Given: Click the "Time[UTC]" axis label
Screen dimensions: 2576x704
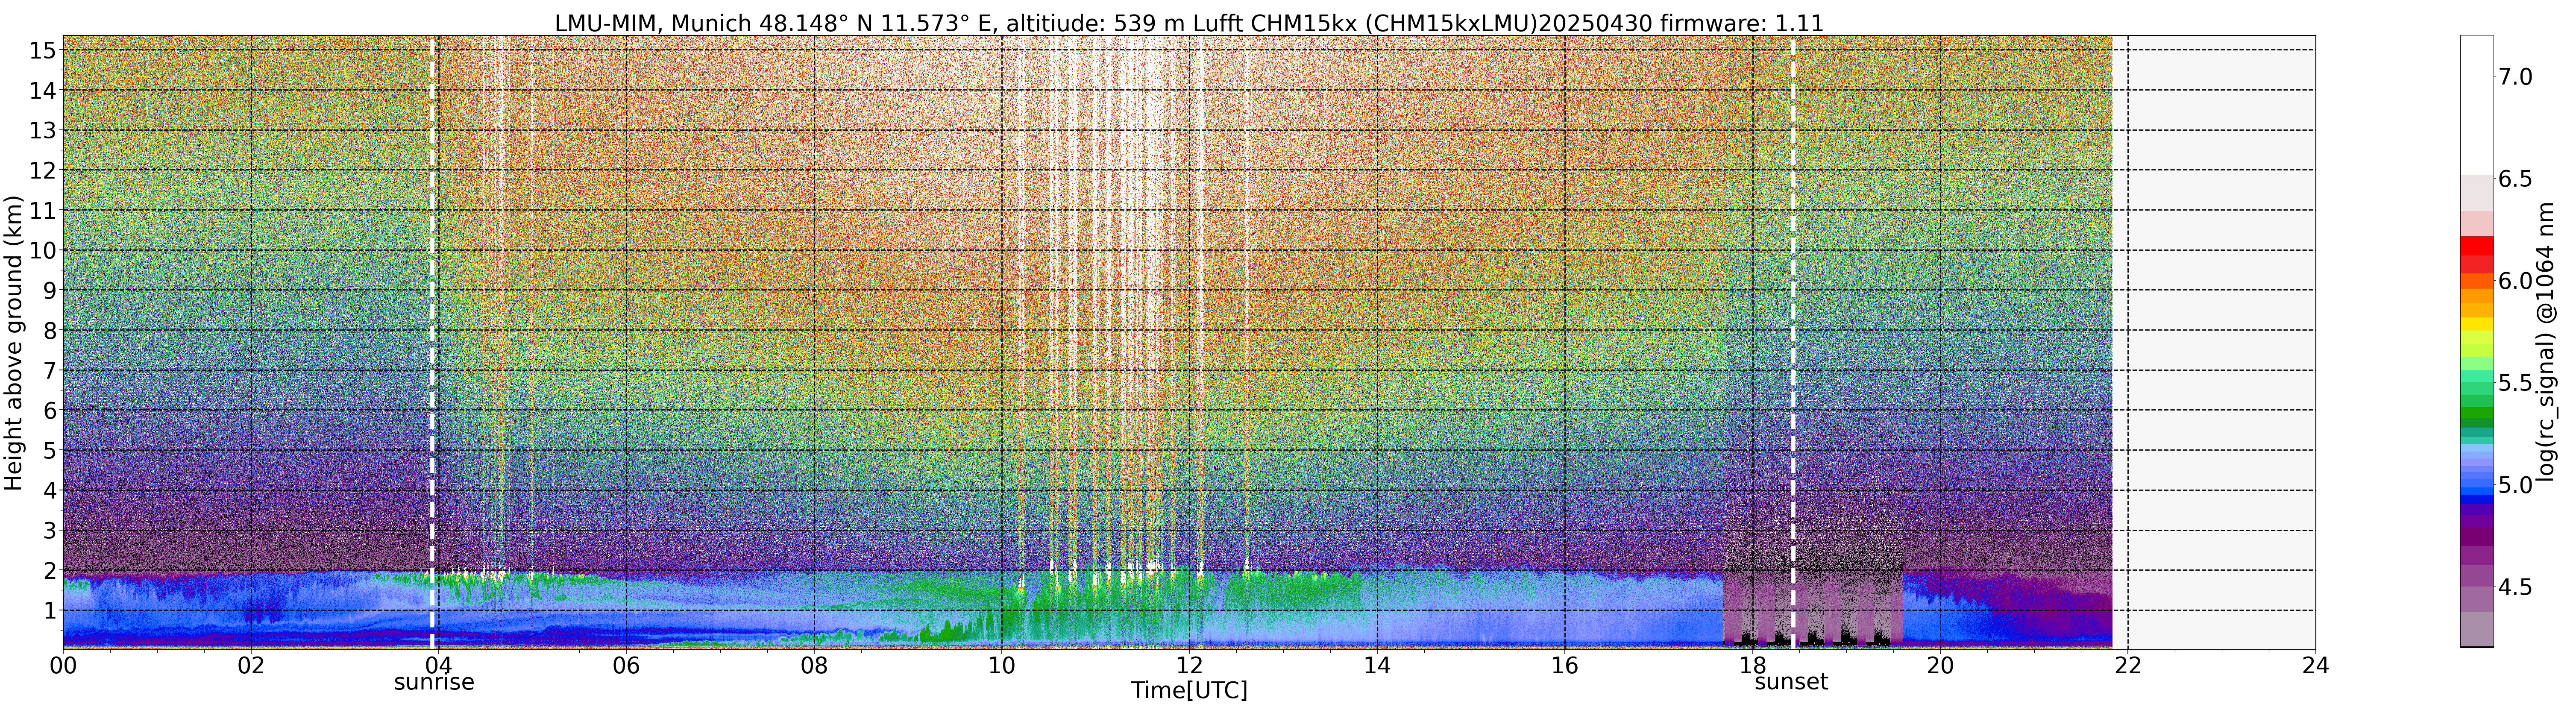Looking at the screenshot, I should 1189,690.
